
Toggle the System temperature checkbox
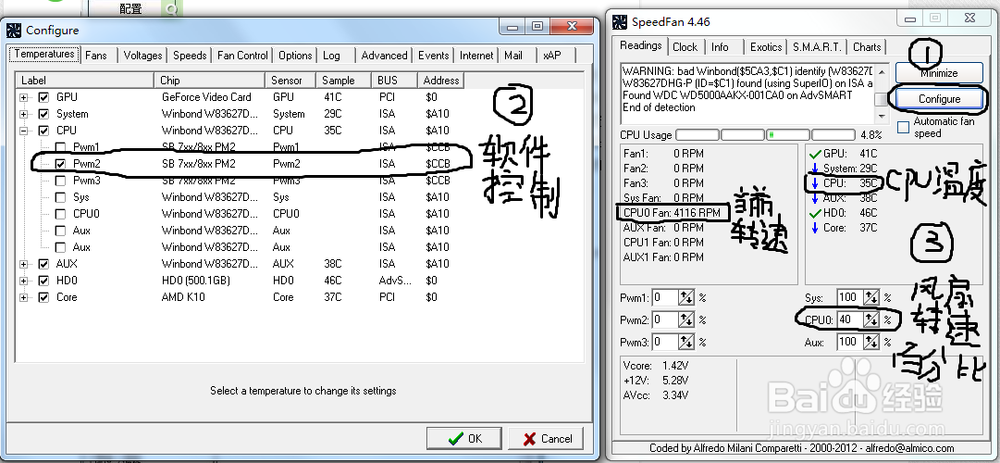(x=43, y=114)
